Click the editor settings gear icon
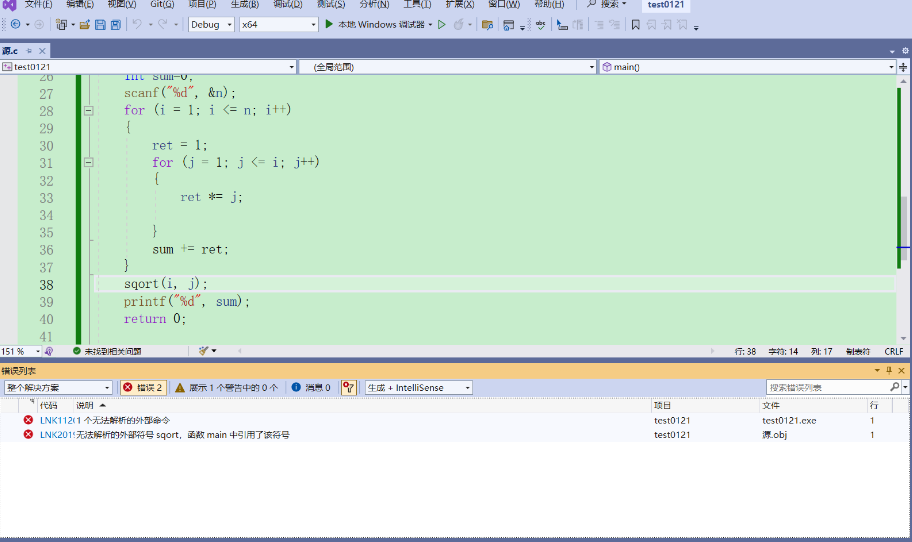Viewport: 912px width, 542px height. click(x=905, y=51)
